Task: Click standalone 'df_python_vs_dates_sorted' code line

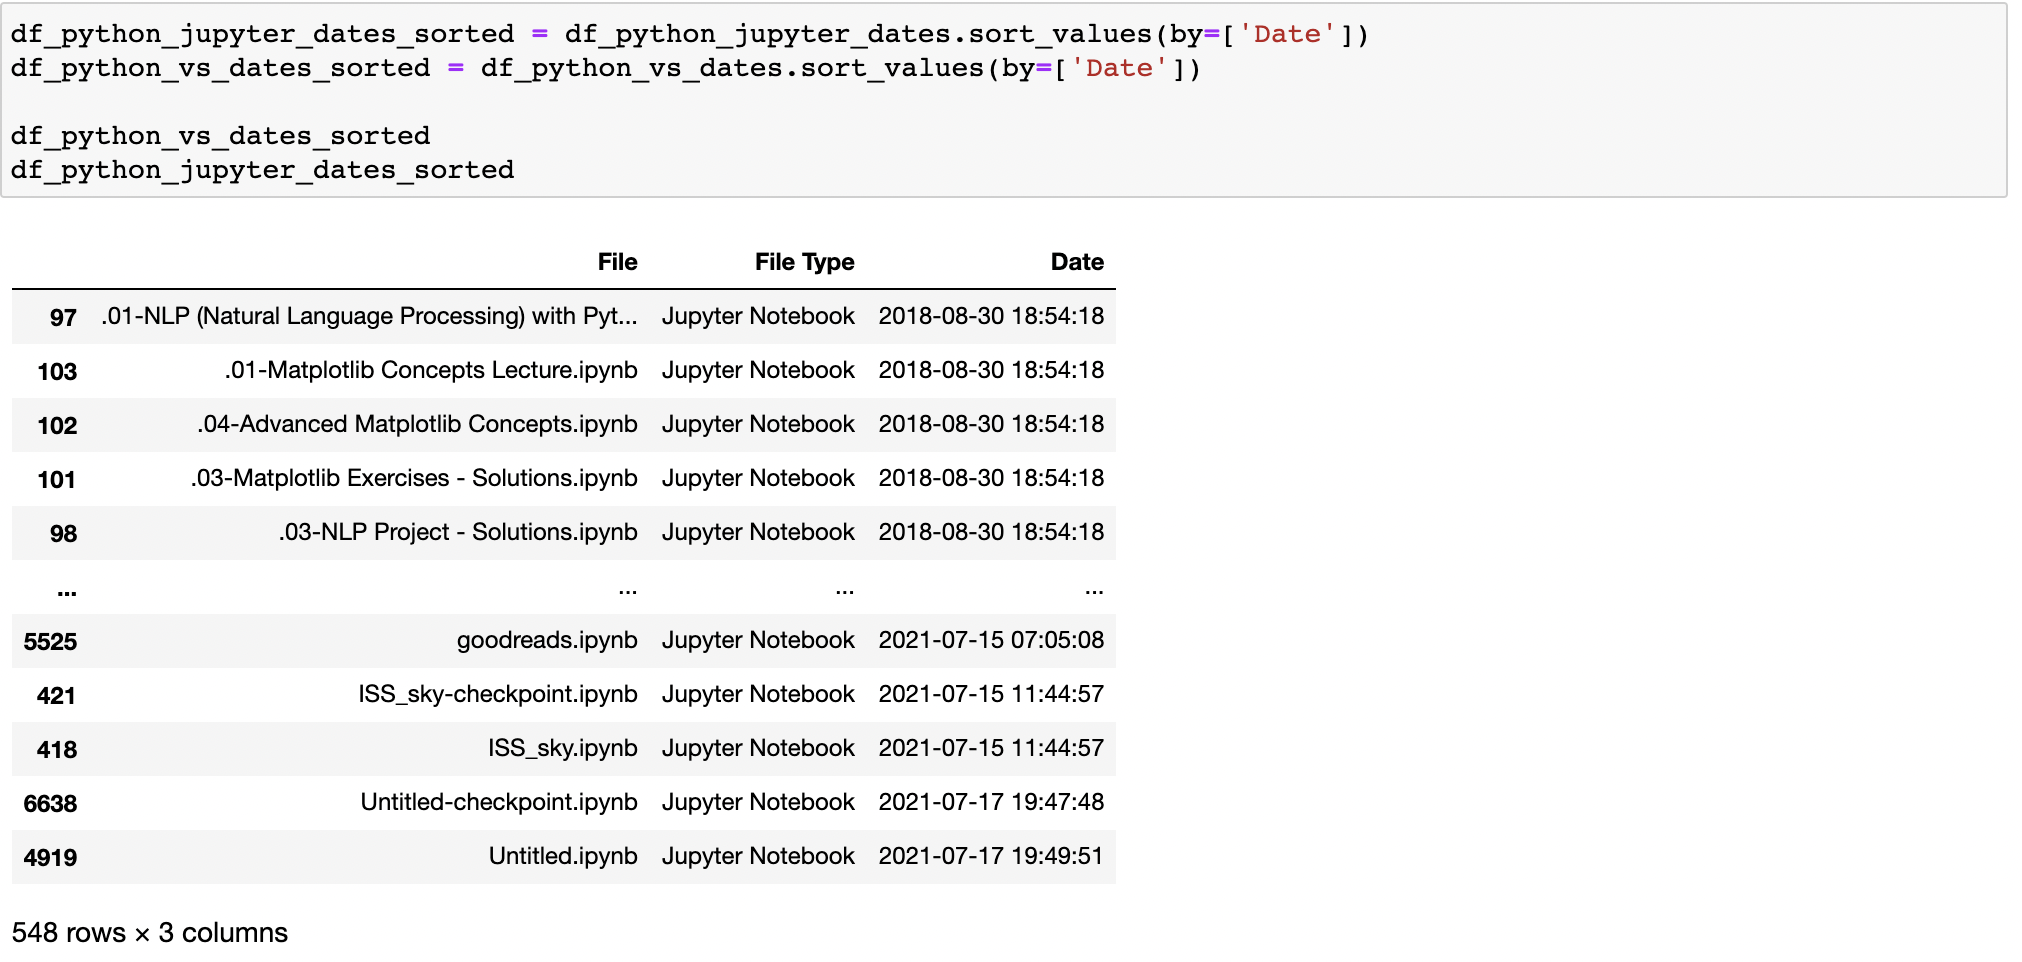Action: click(x=221, y=136)
